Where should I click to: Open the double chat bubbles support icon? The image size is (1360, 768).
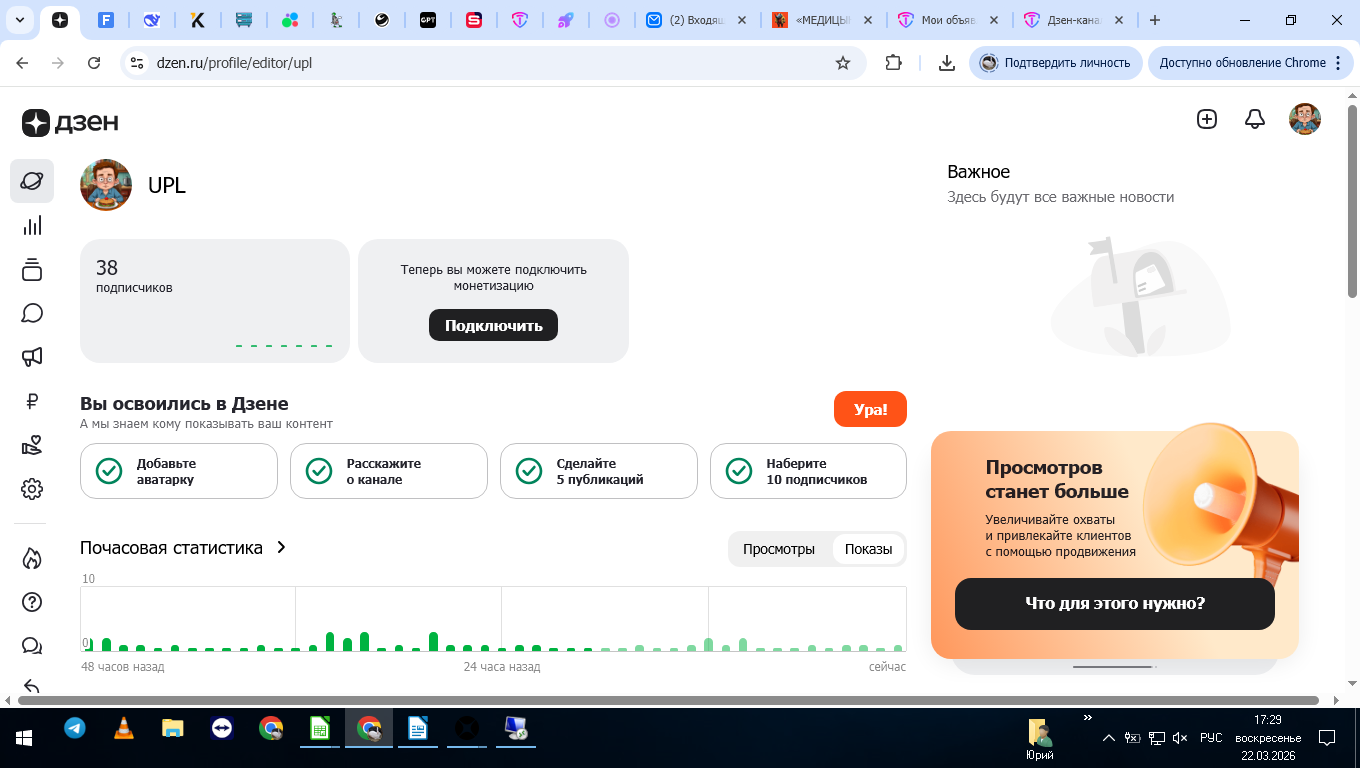pyautogui.click(x=32, y=646)
